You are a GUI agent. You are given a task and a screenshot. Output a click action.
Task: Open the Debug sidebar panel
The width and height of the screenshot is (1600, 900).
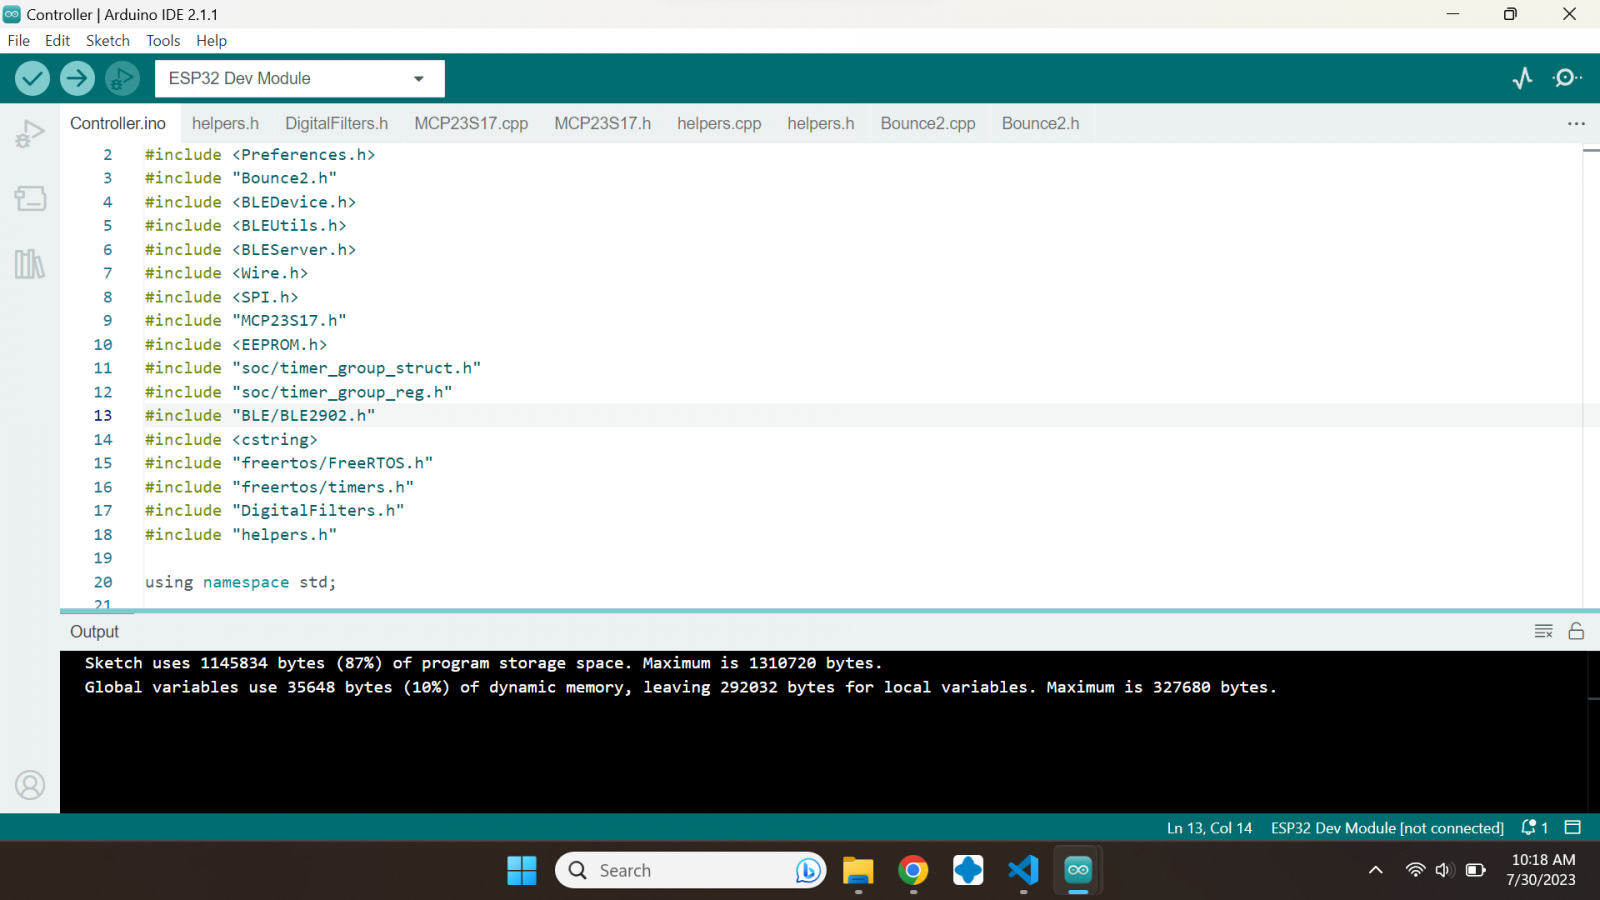pos(30,133)
